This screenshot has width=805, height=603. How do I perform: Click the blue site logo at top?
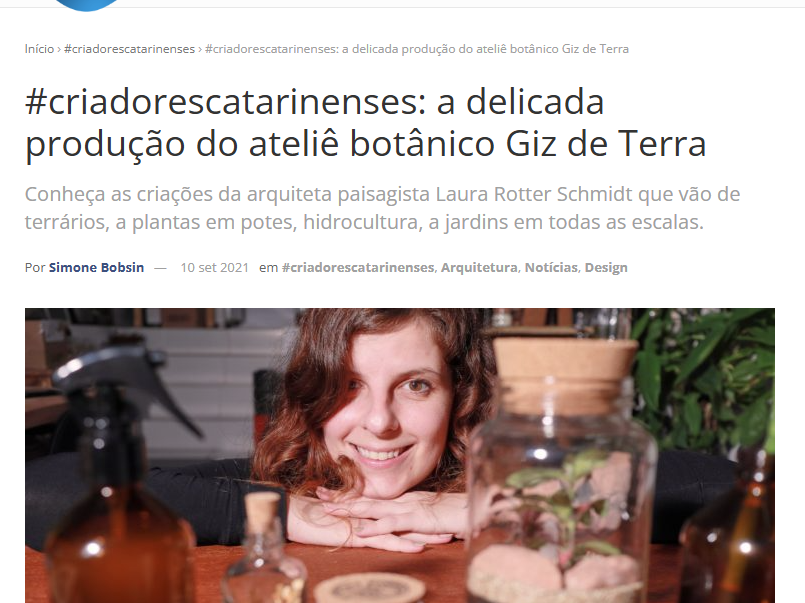(86, 4)
